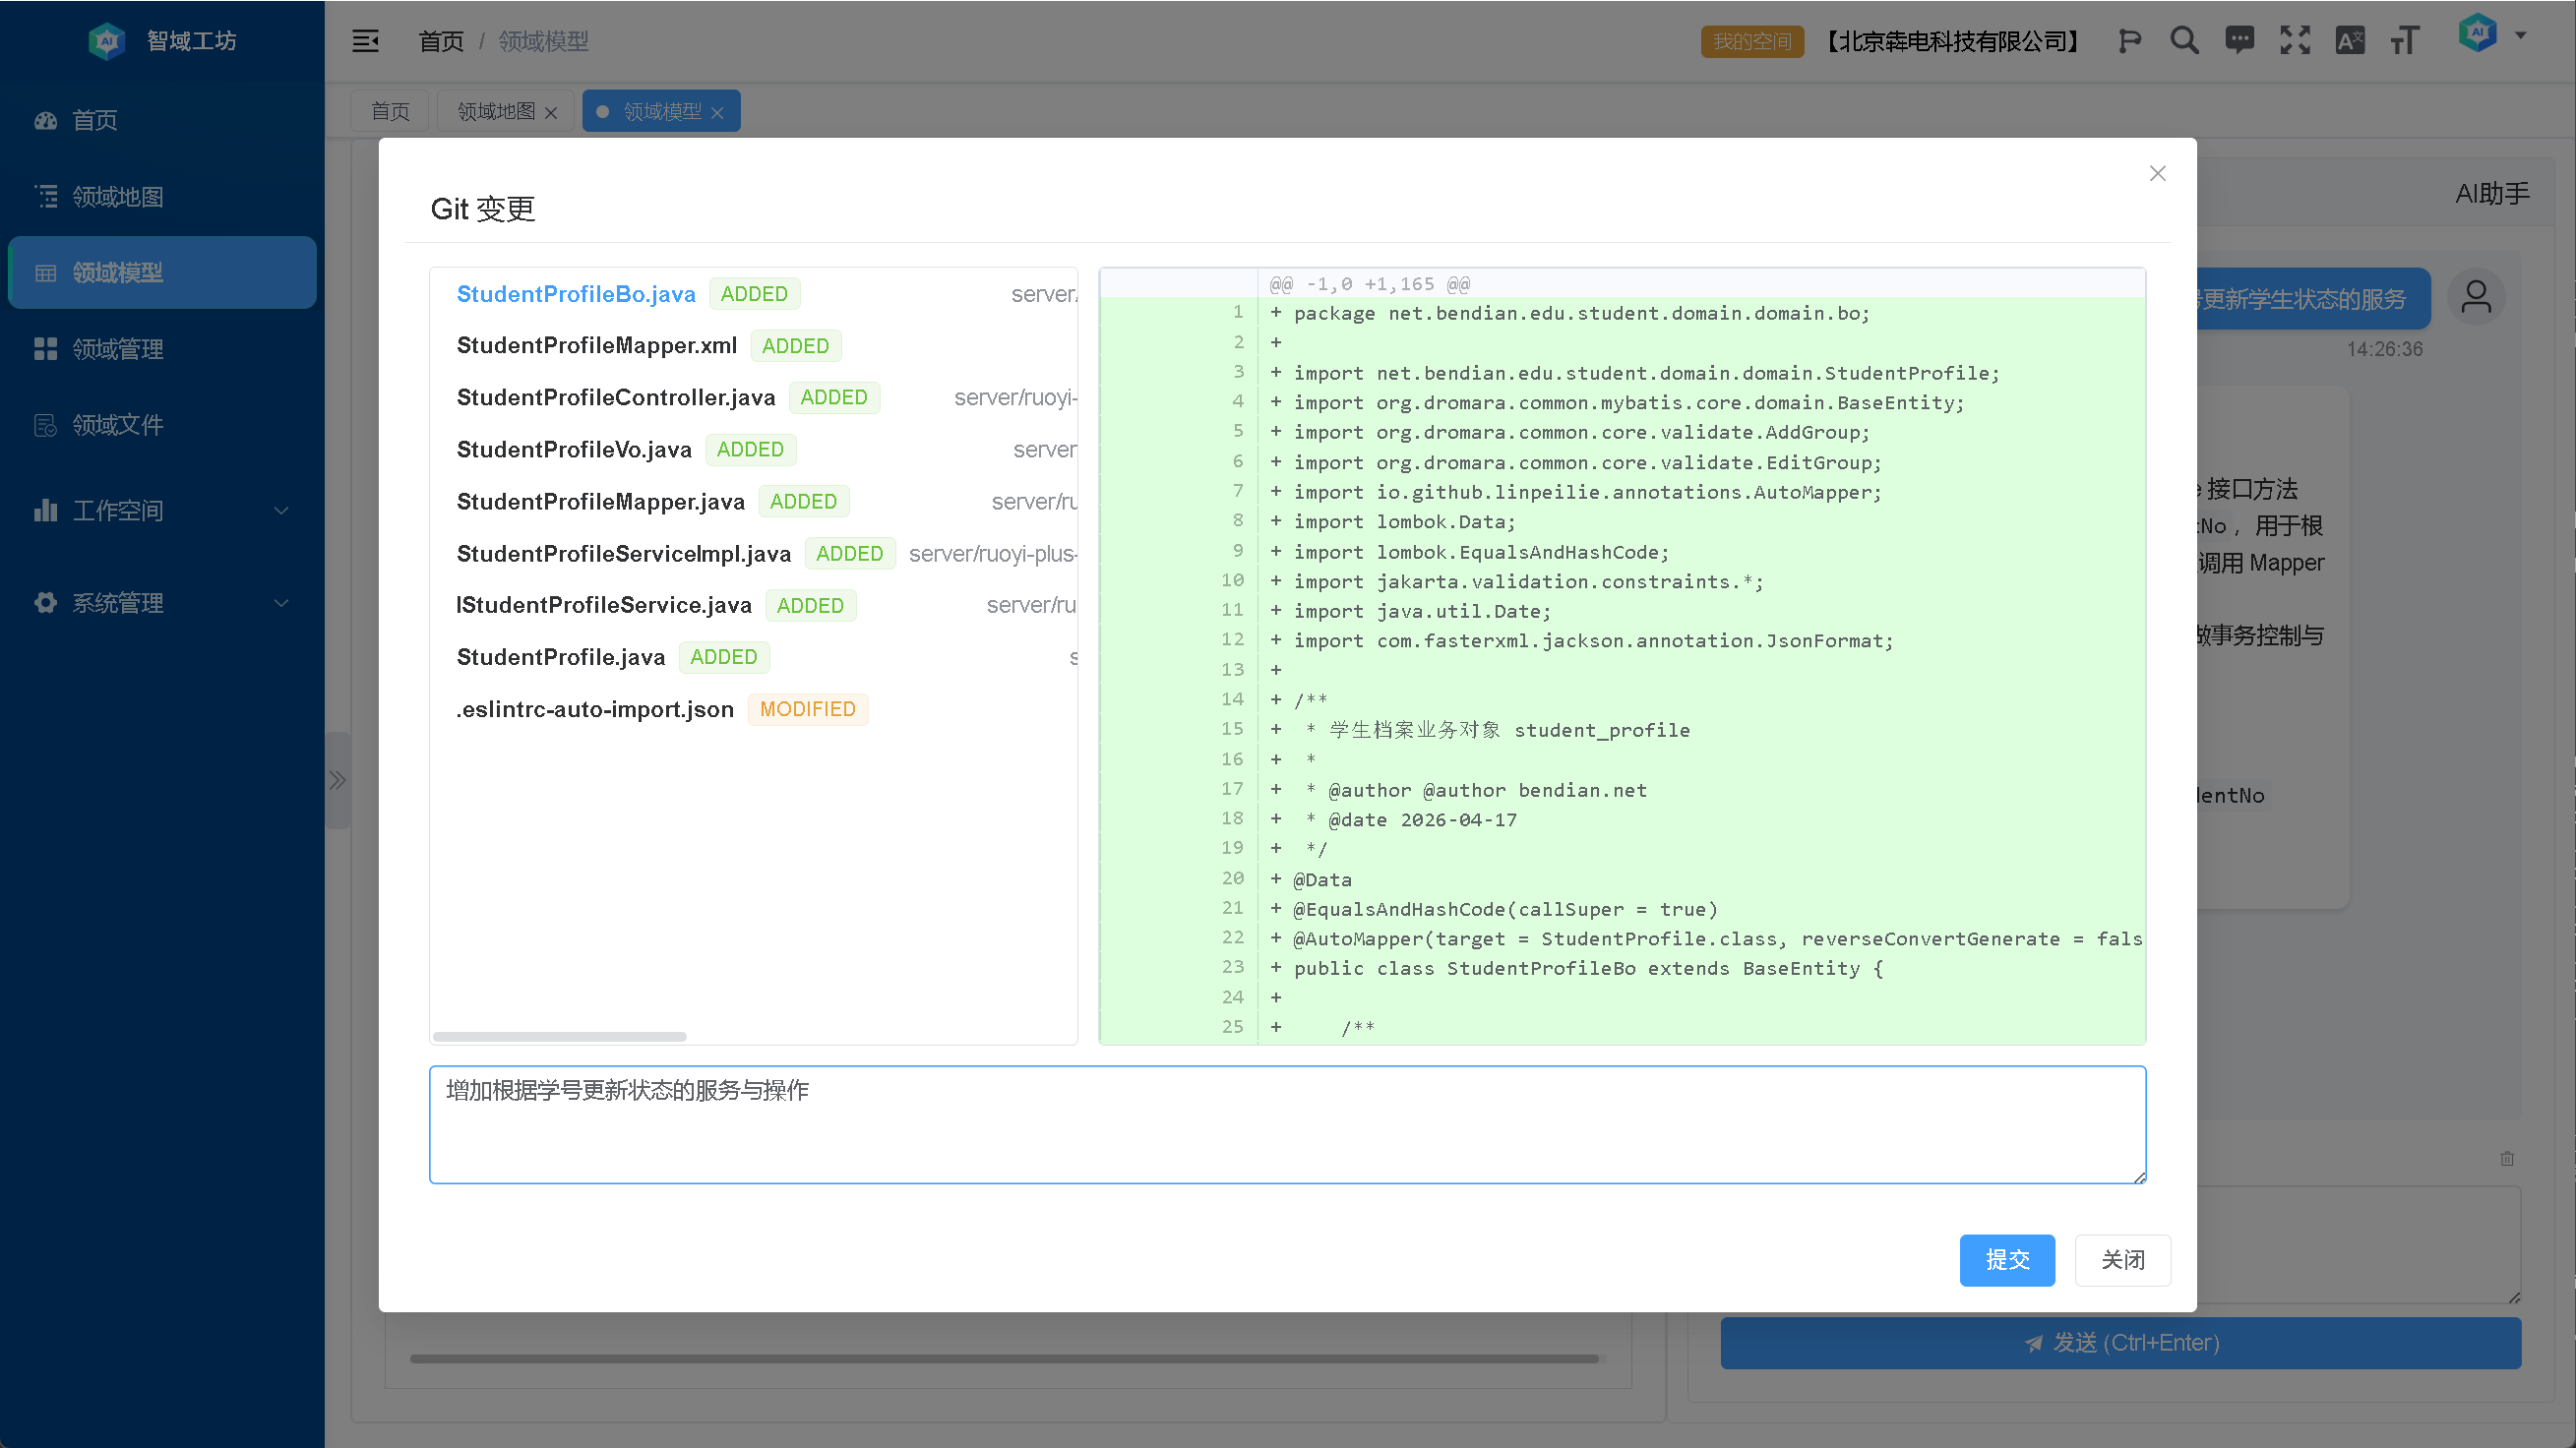The width and height of the screenshot is (2576, 1448).
Task: Open 领域文件 in the sidebar
Action: click(x=117, y=425)
